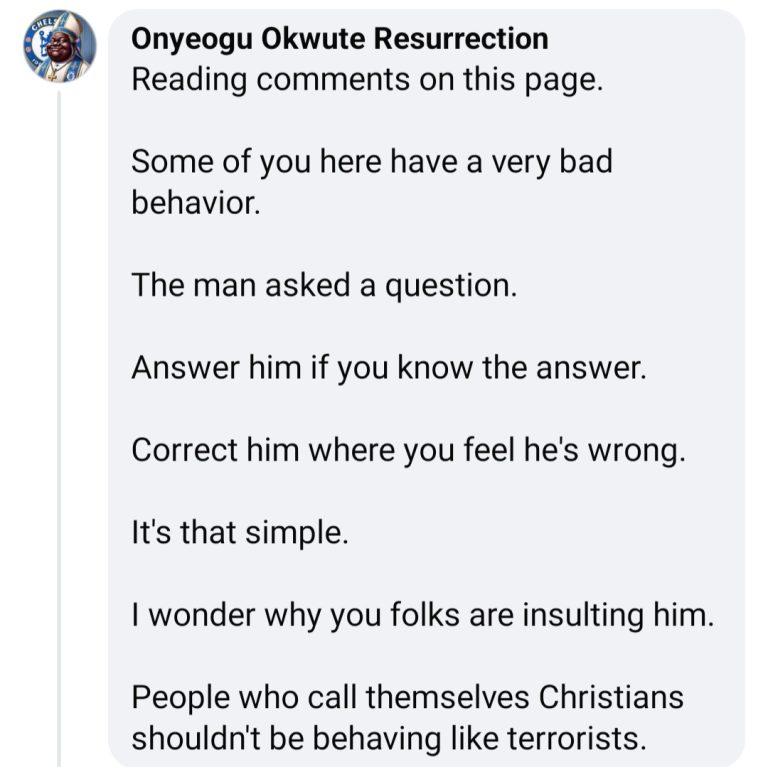Screen dimensions: 768x767
Task: Click 'Answer him if you know the answer.'
Action: pyautogui.click(x=390, y=368)
